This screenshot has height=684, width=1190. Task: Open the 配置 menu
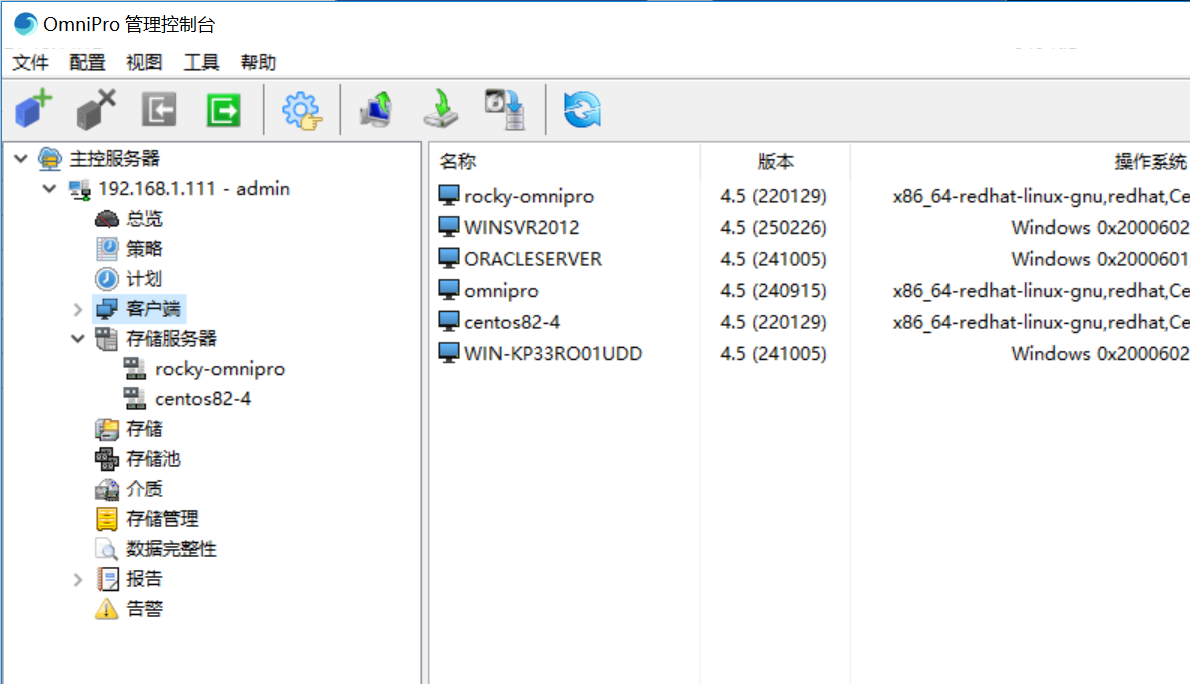pyautogui.click(x=87, y=62)
